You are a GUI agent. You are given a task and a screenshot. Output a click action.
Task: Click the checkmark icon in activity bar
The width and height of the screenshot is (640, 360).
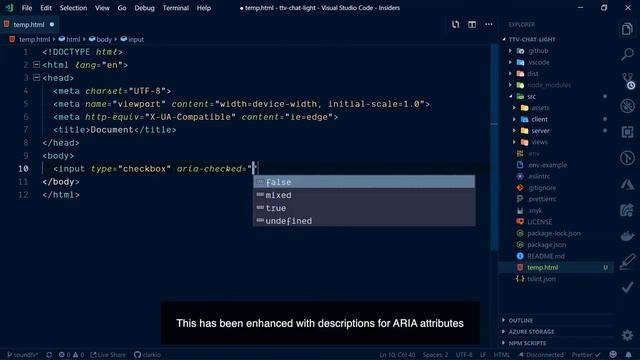pos(627,287)
